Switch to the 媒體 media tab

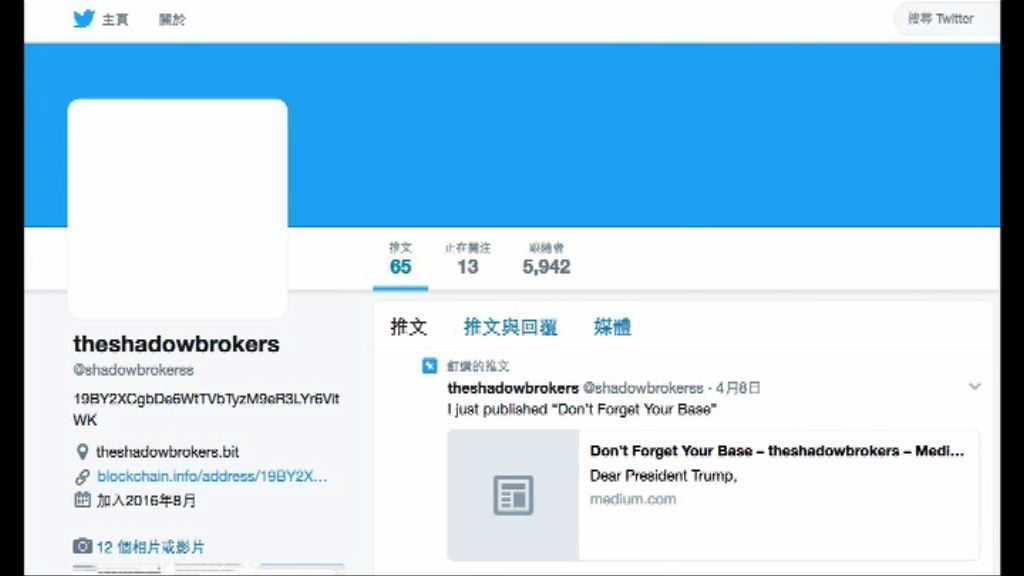tap(612, 327)
